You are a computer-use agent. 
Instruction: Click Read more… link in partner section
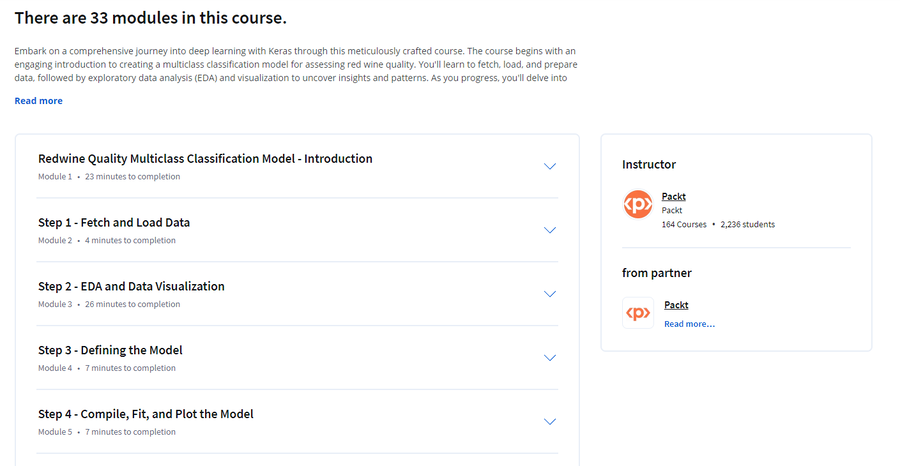point(689,324)
